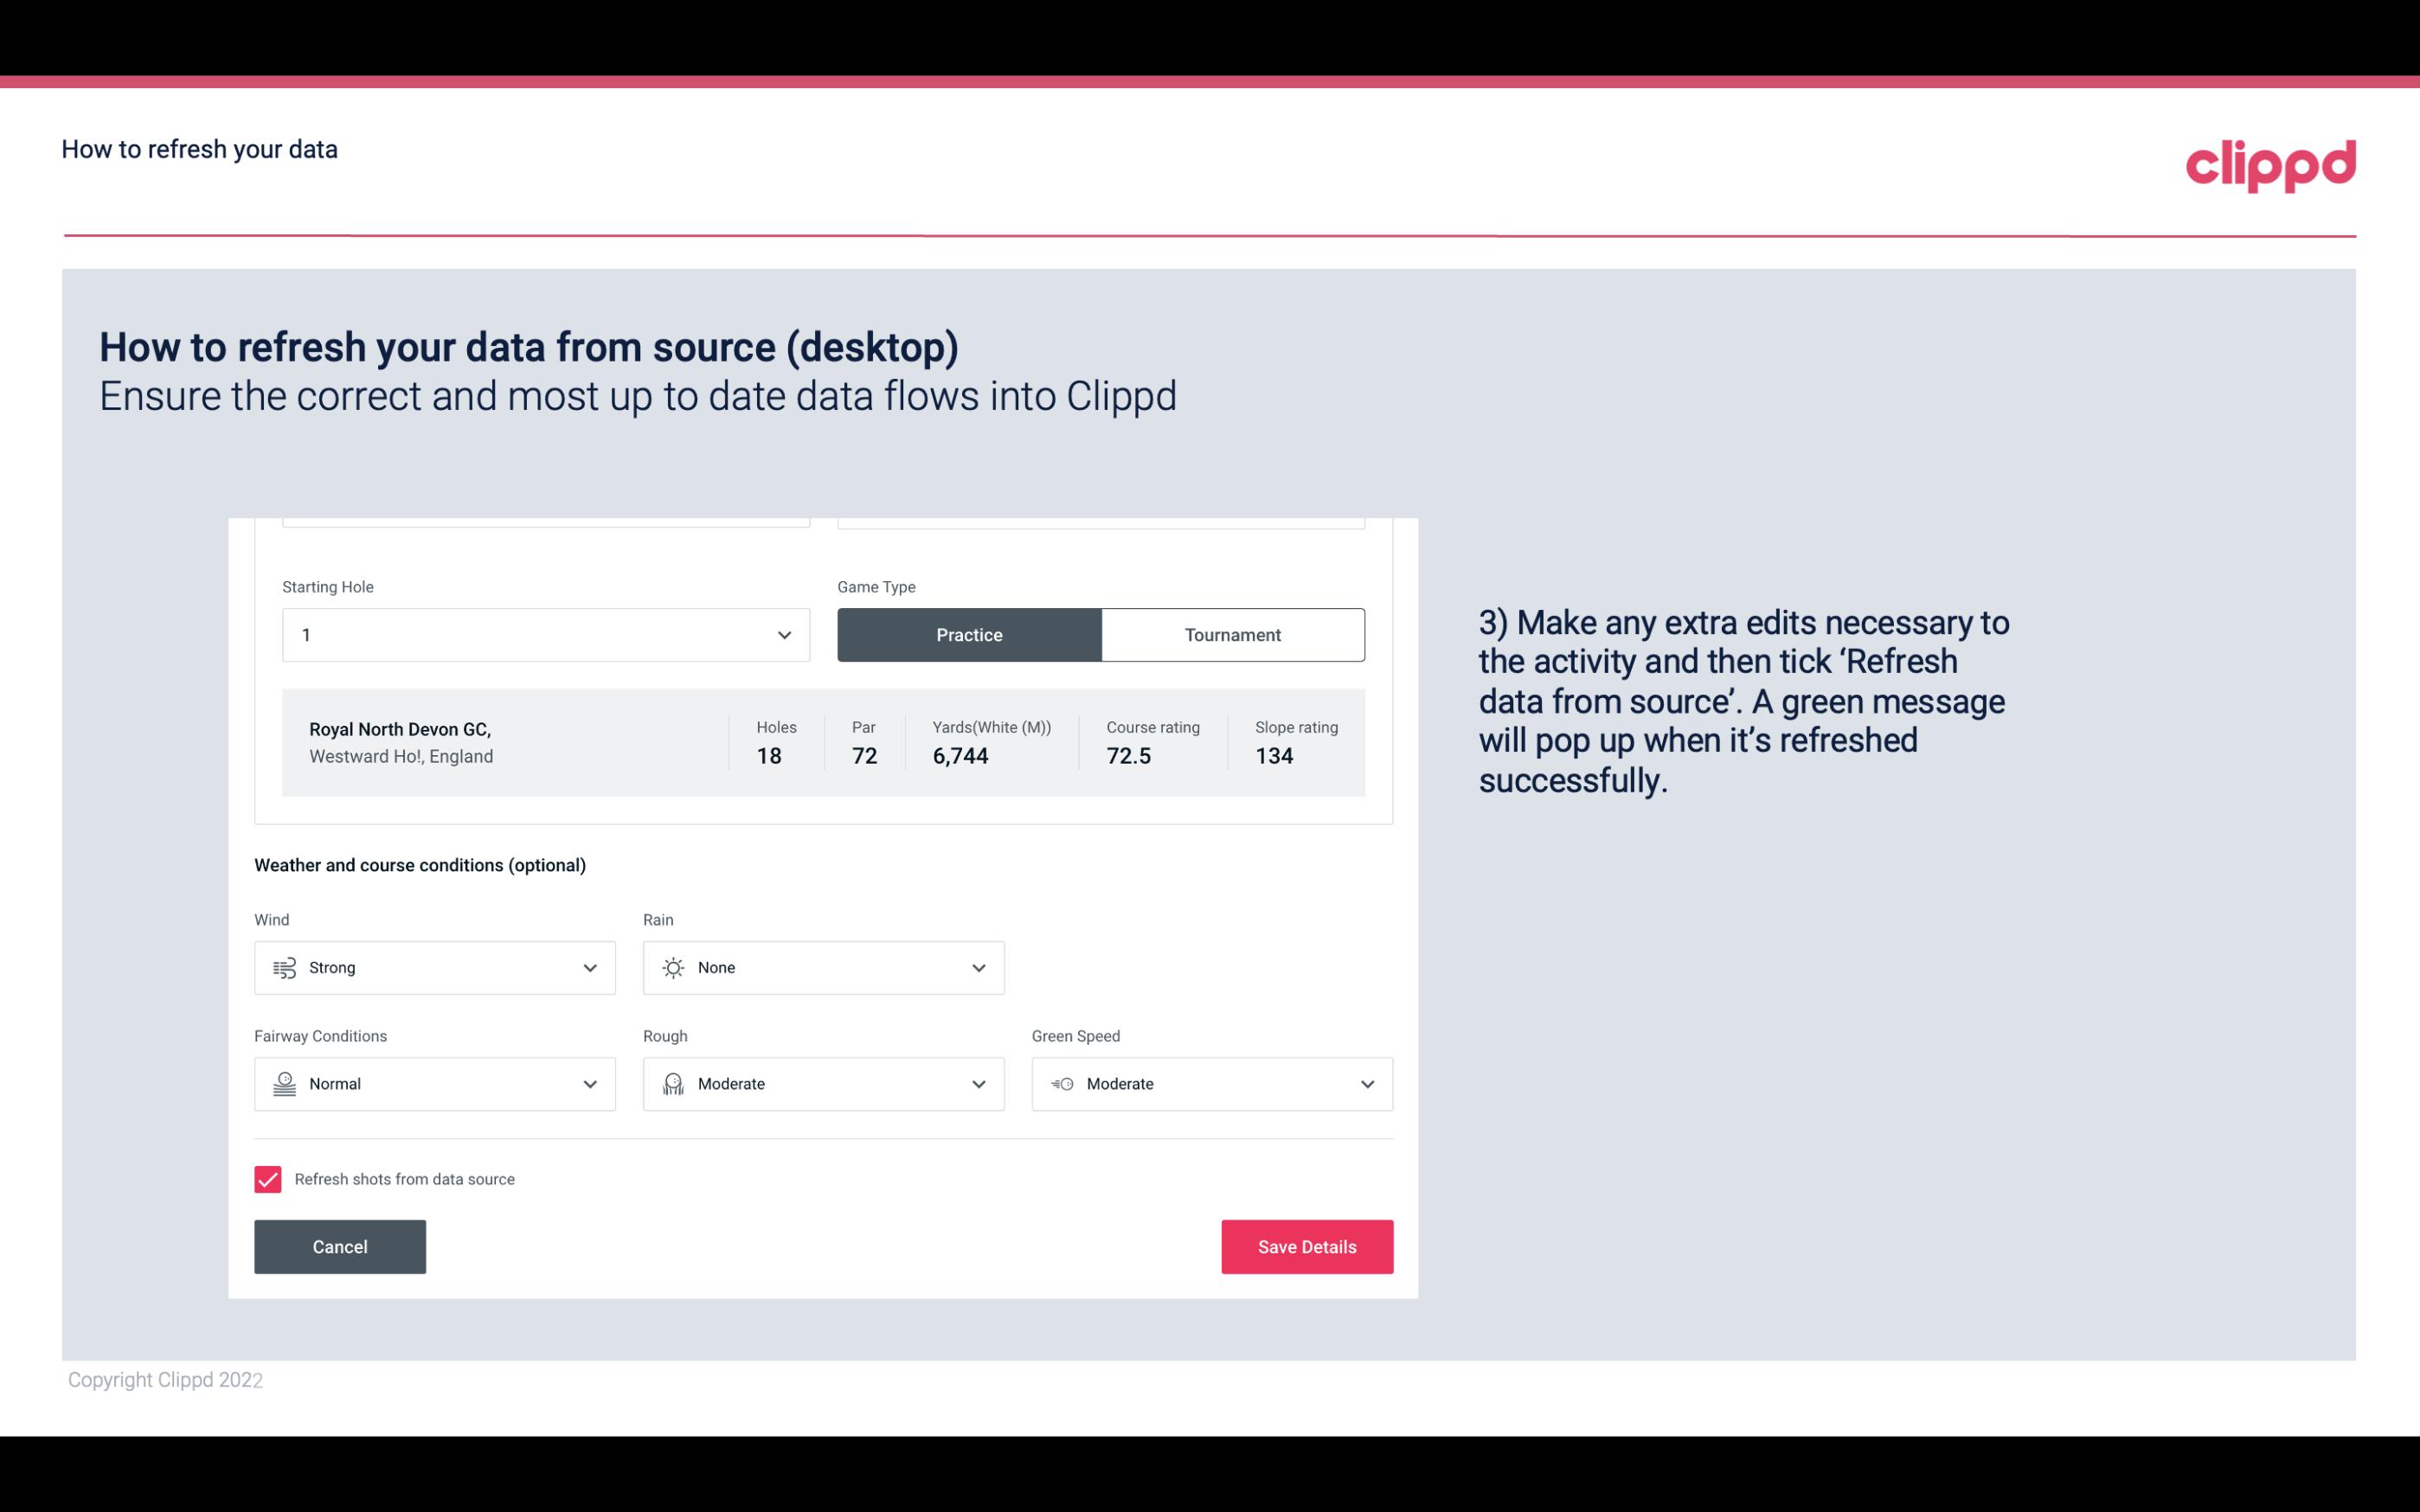Select the Tournament game type toggle
This screenshot has width=2420, height=1512.
click(1232, 634)
